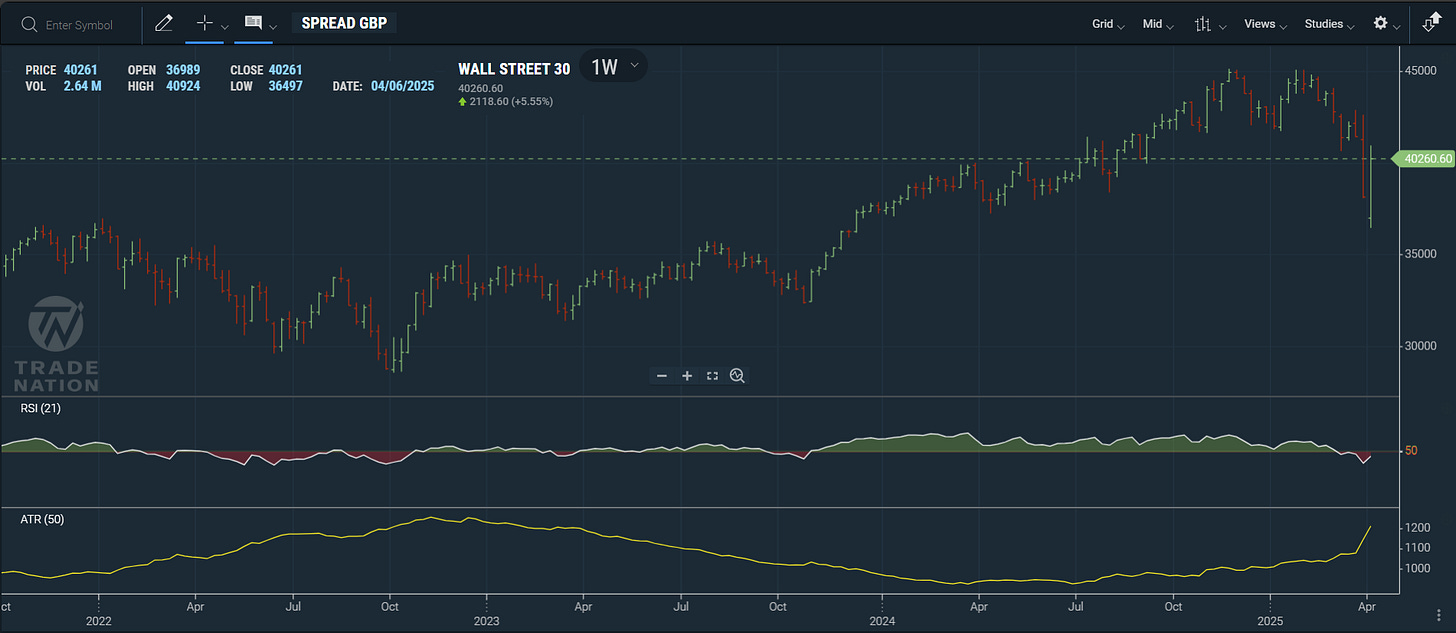Image resolution: width=1456 pixels, height=633 pixels.
Task: Open the Grid menu
Action: click(1108, 24)
